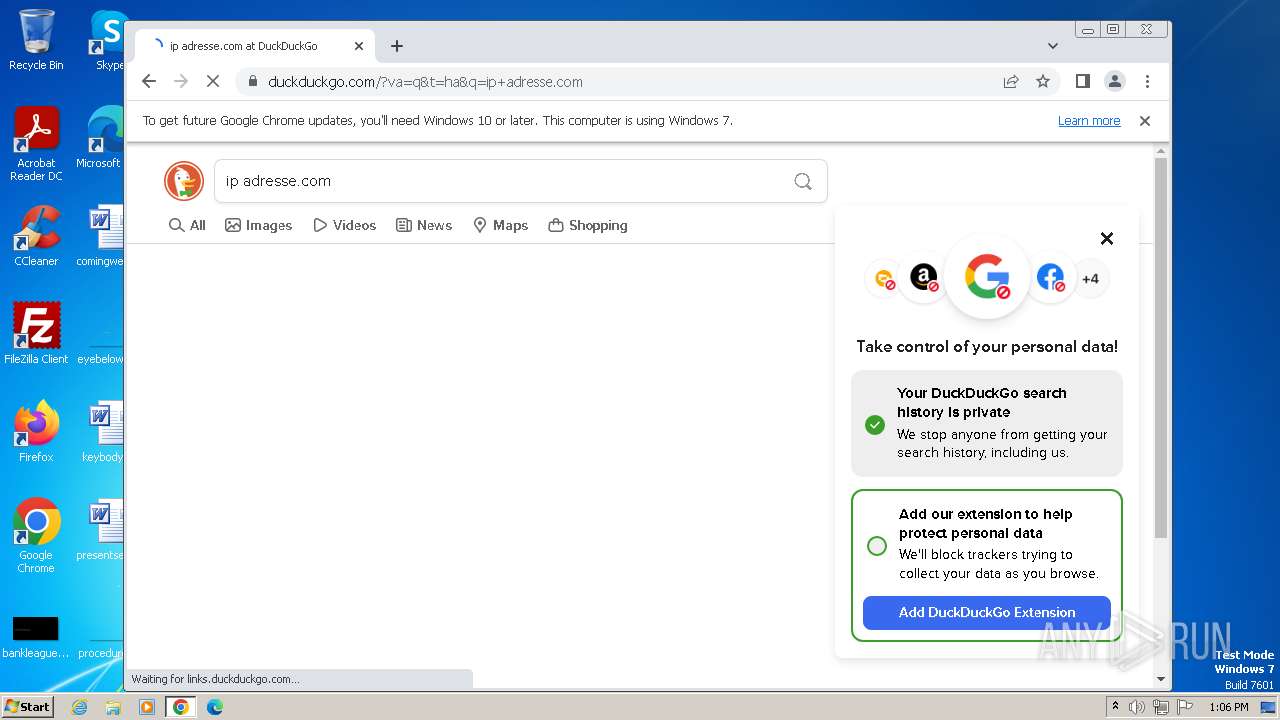Viewport: 1280px width, 720px height.
Task: Click the address bar URL
Action: click(x=425, y=82)
